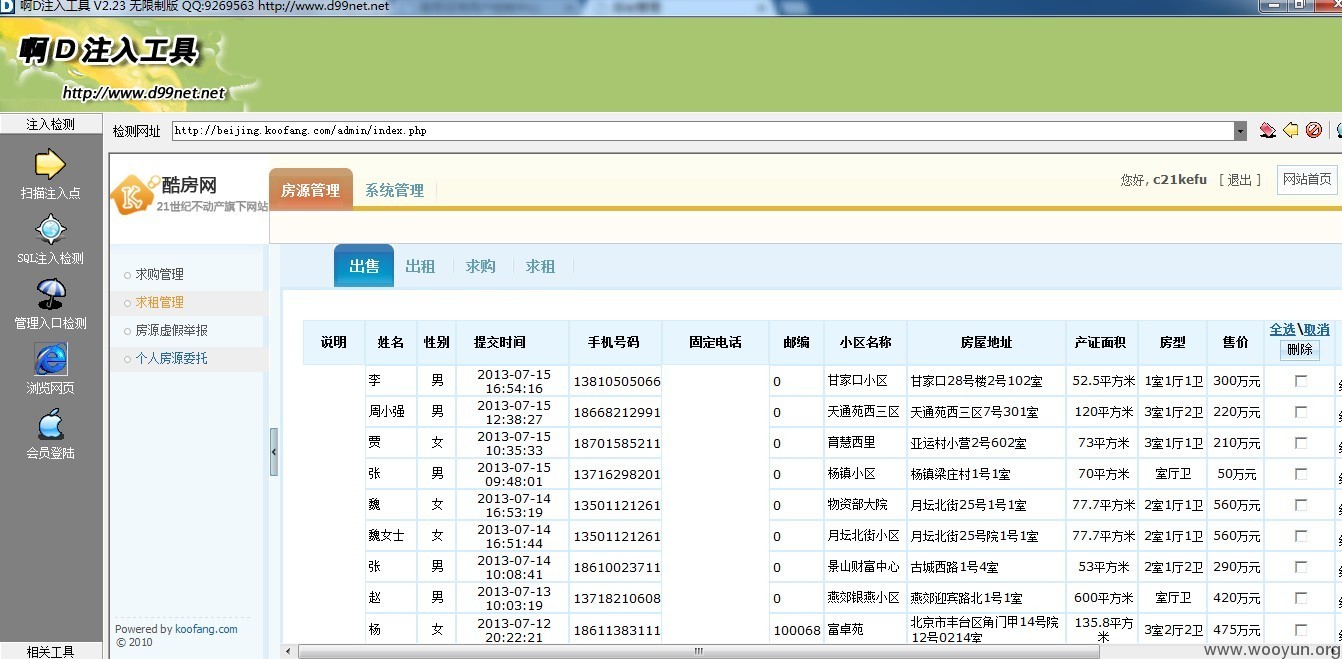Click the name 周小强
The width and height of the screenshot is (1342, 659).
point(386,411)
